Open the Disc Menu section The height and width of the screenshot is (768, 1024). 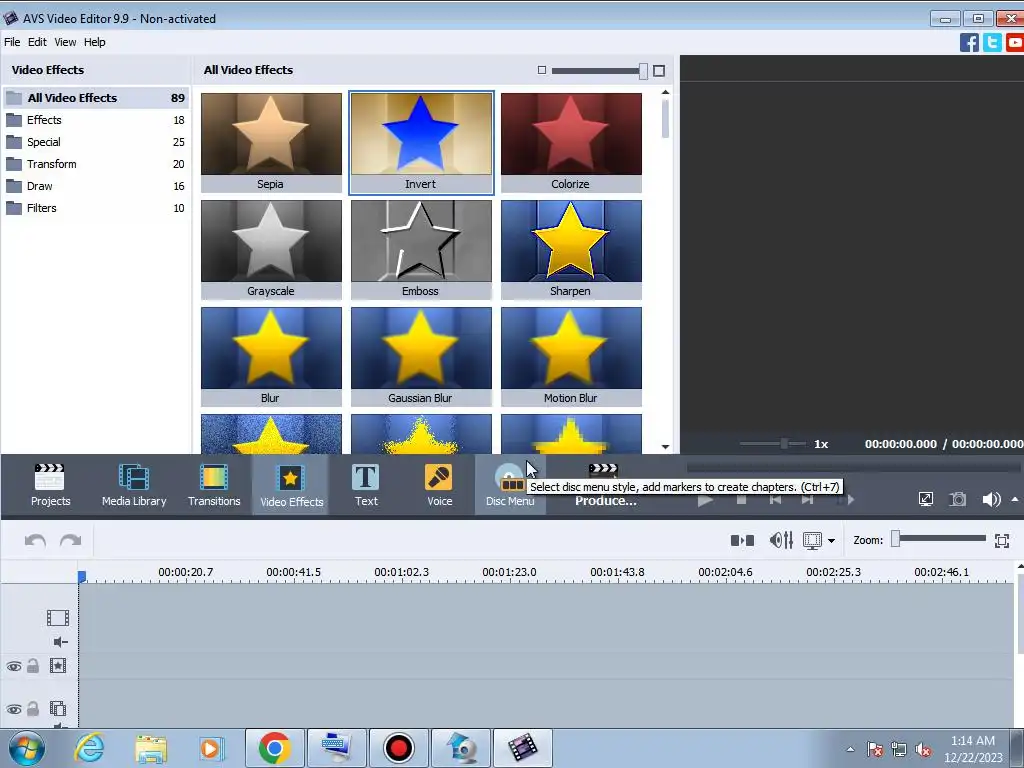click(x=510, y=485)
